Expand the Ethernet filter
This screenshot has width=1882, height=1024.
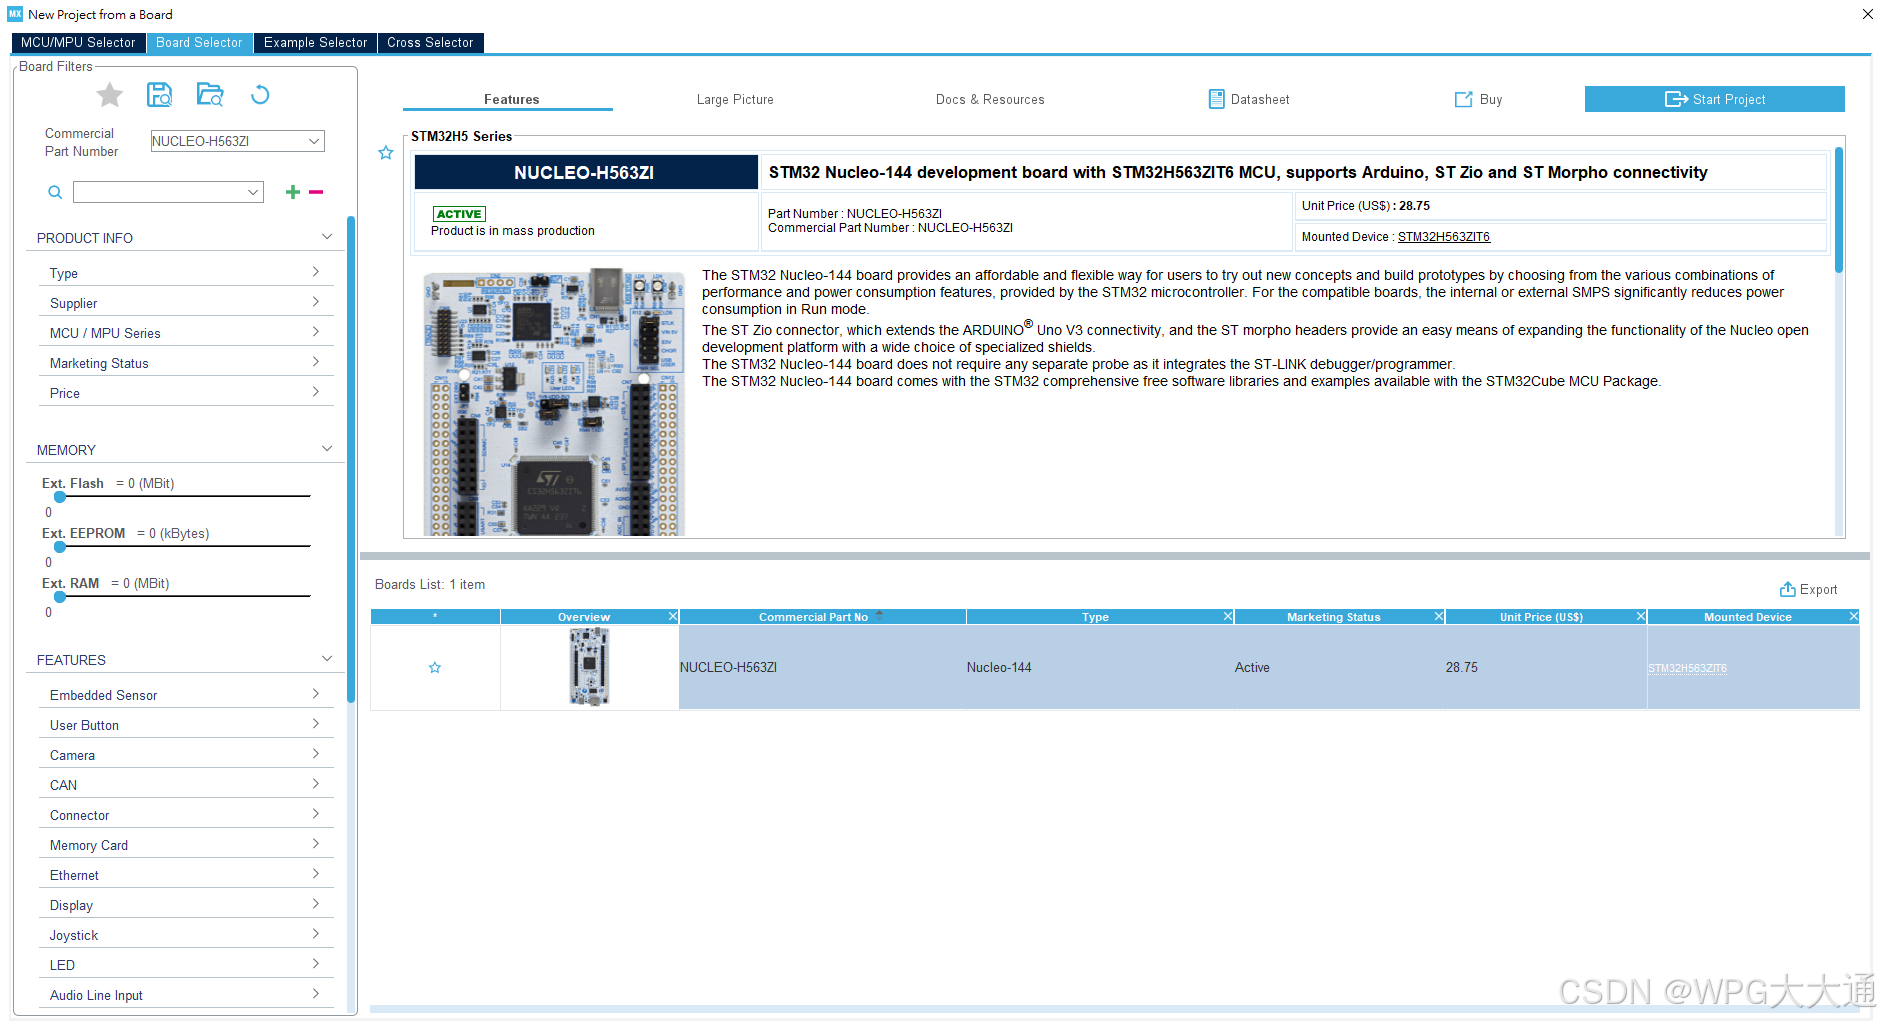[x=316, y=874]
